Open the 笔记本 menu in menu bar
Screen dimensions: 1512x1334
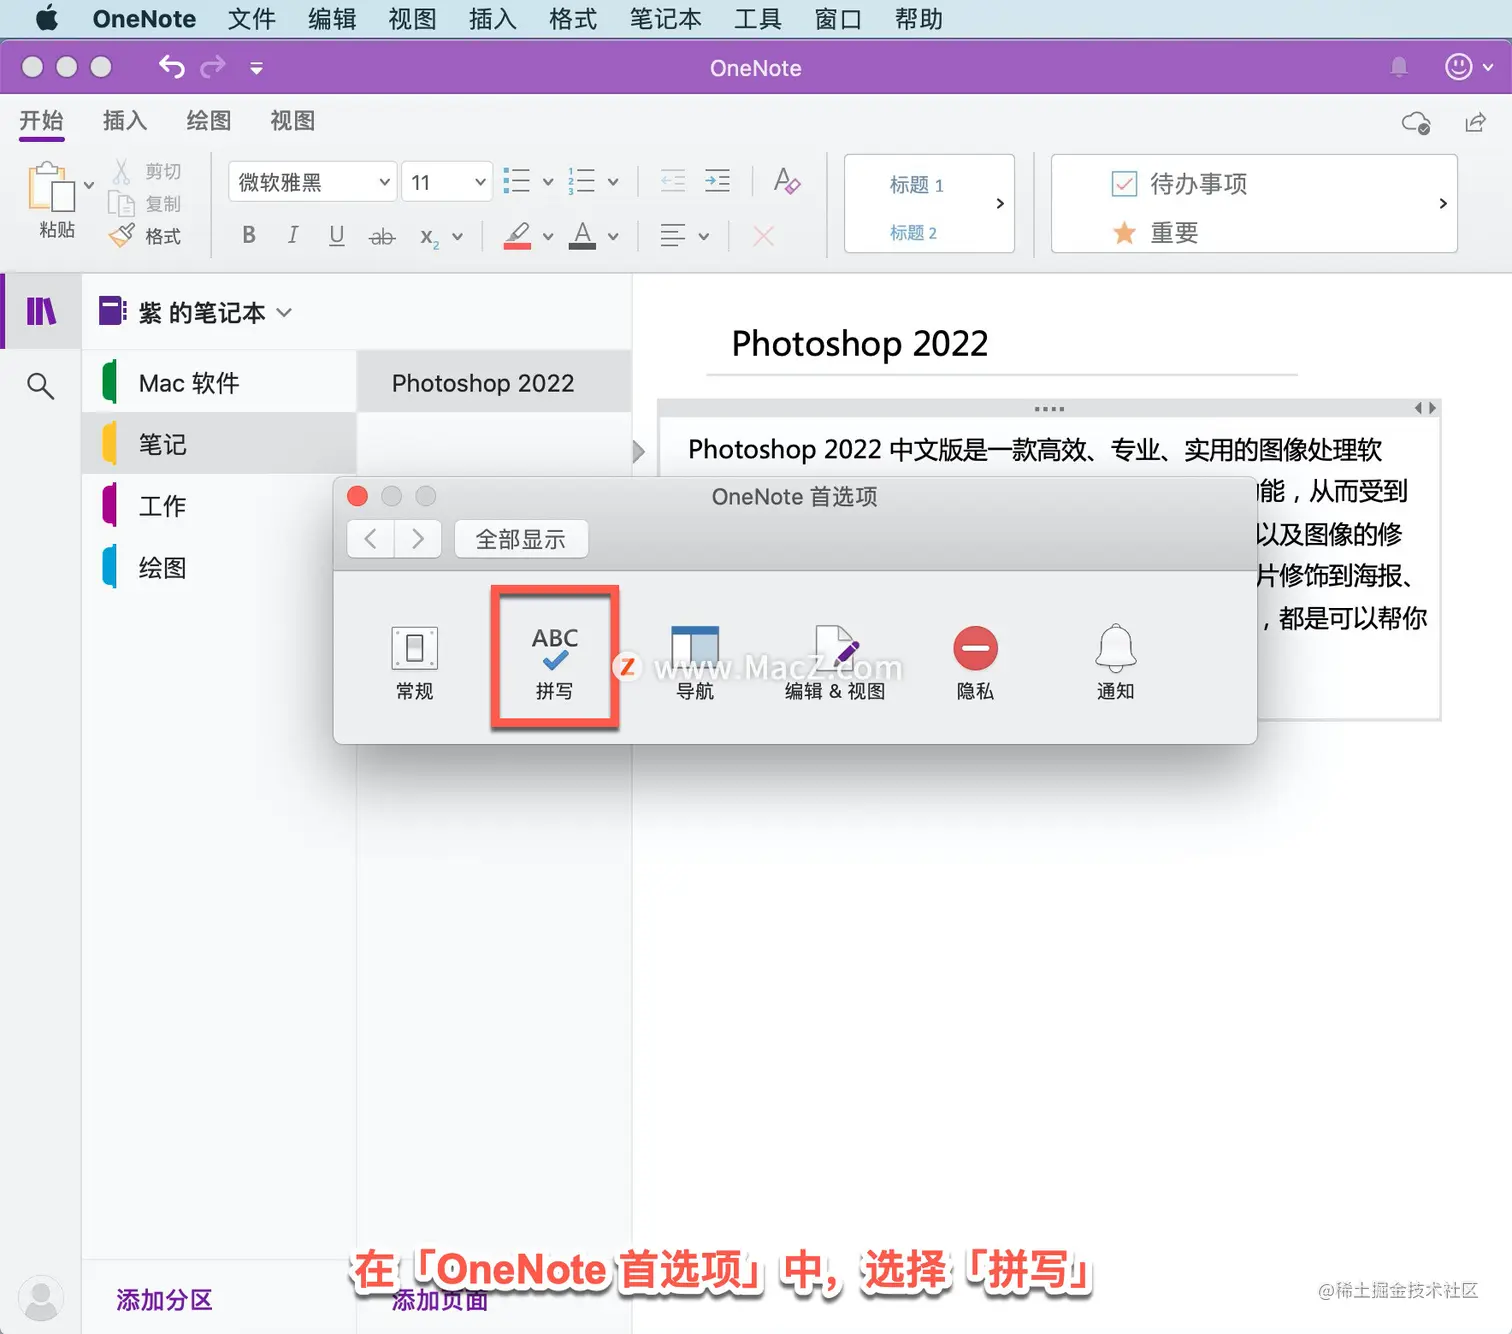coord(666,19)
